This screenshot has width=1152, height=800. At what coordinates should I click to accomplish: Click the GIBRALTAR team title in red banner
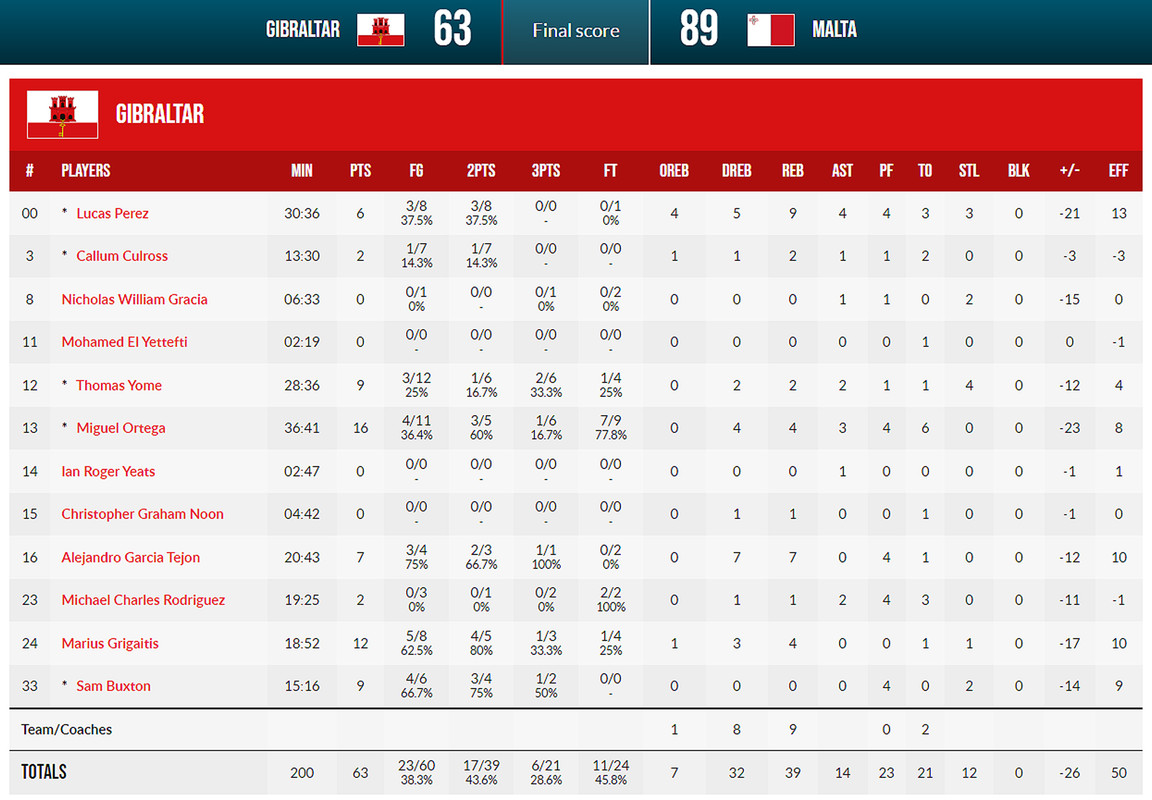coord(159,114)
